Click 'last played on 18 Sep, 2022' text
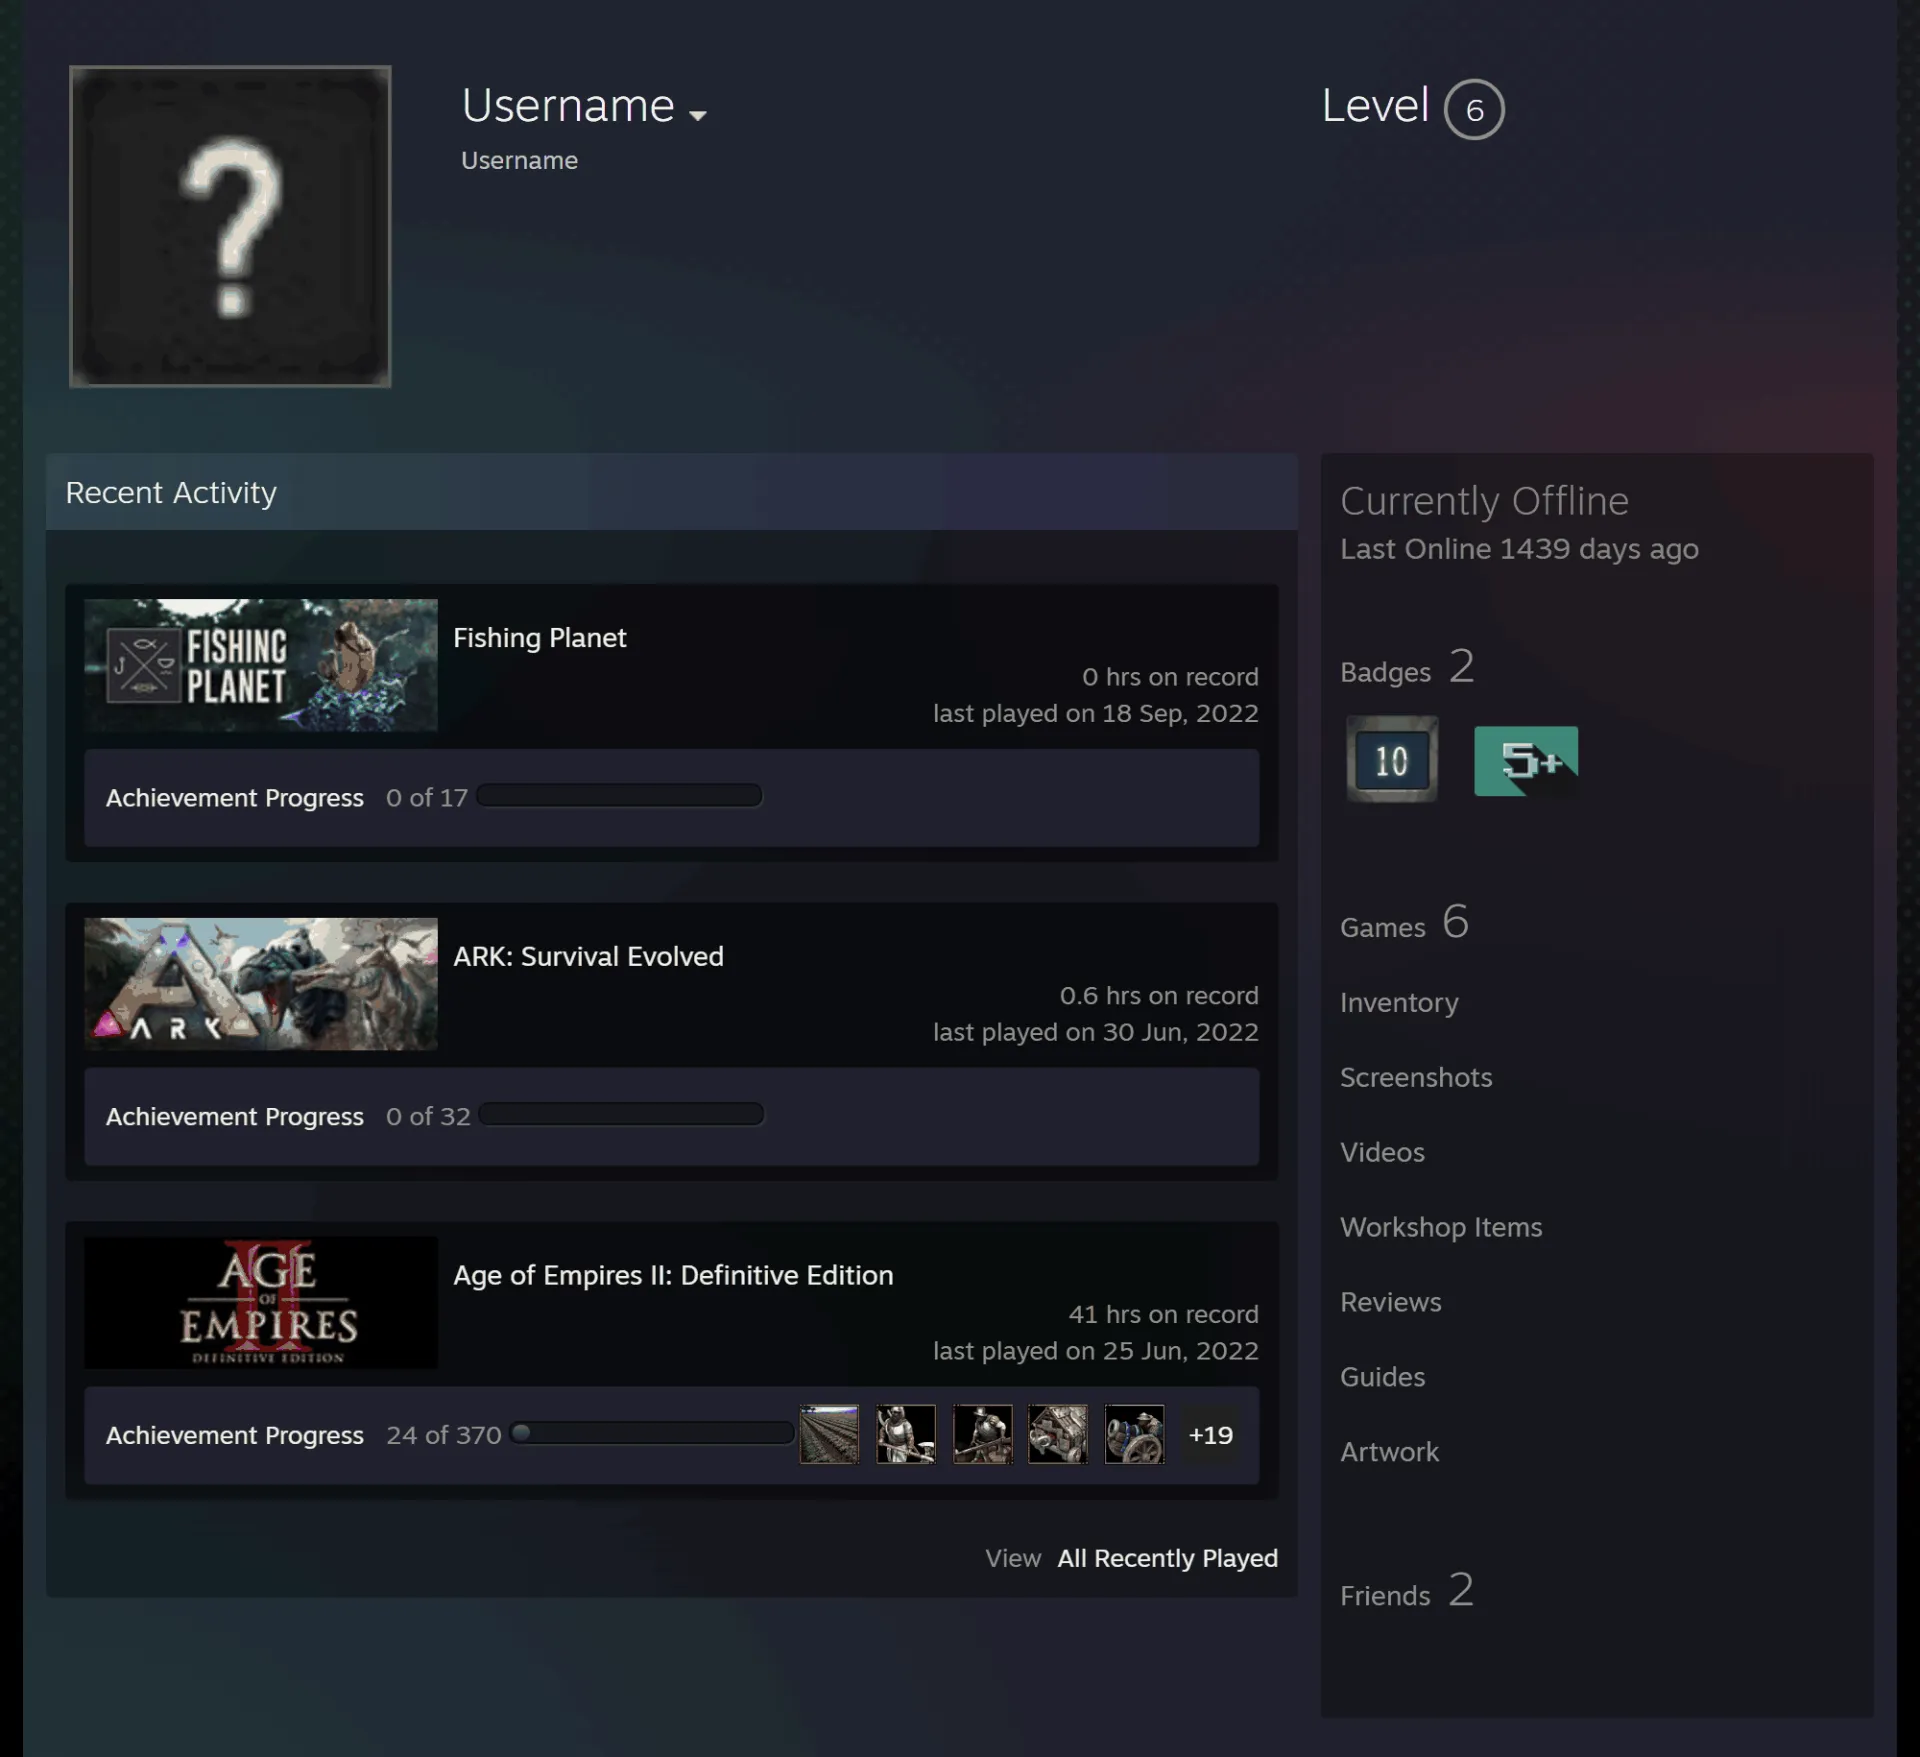1920x1757 pixels. tap(1096, 714)
